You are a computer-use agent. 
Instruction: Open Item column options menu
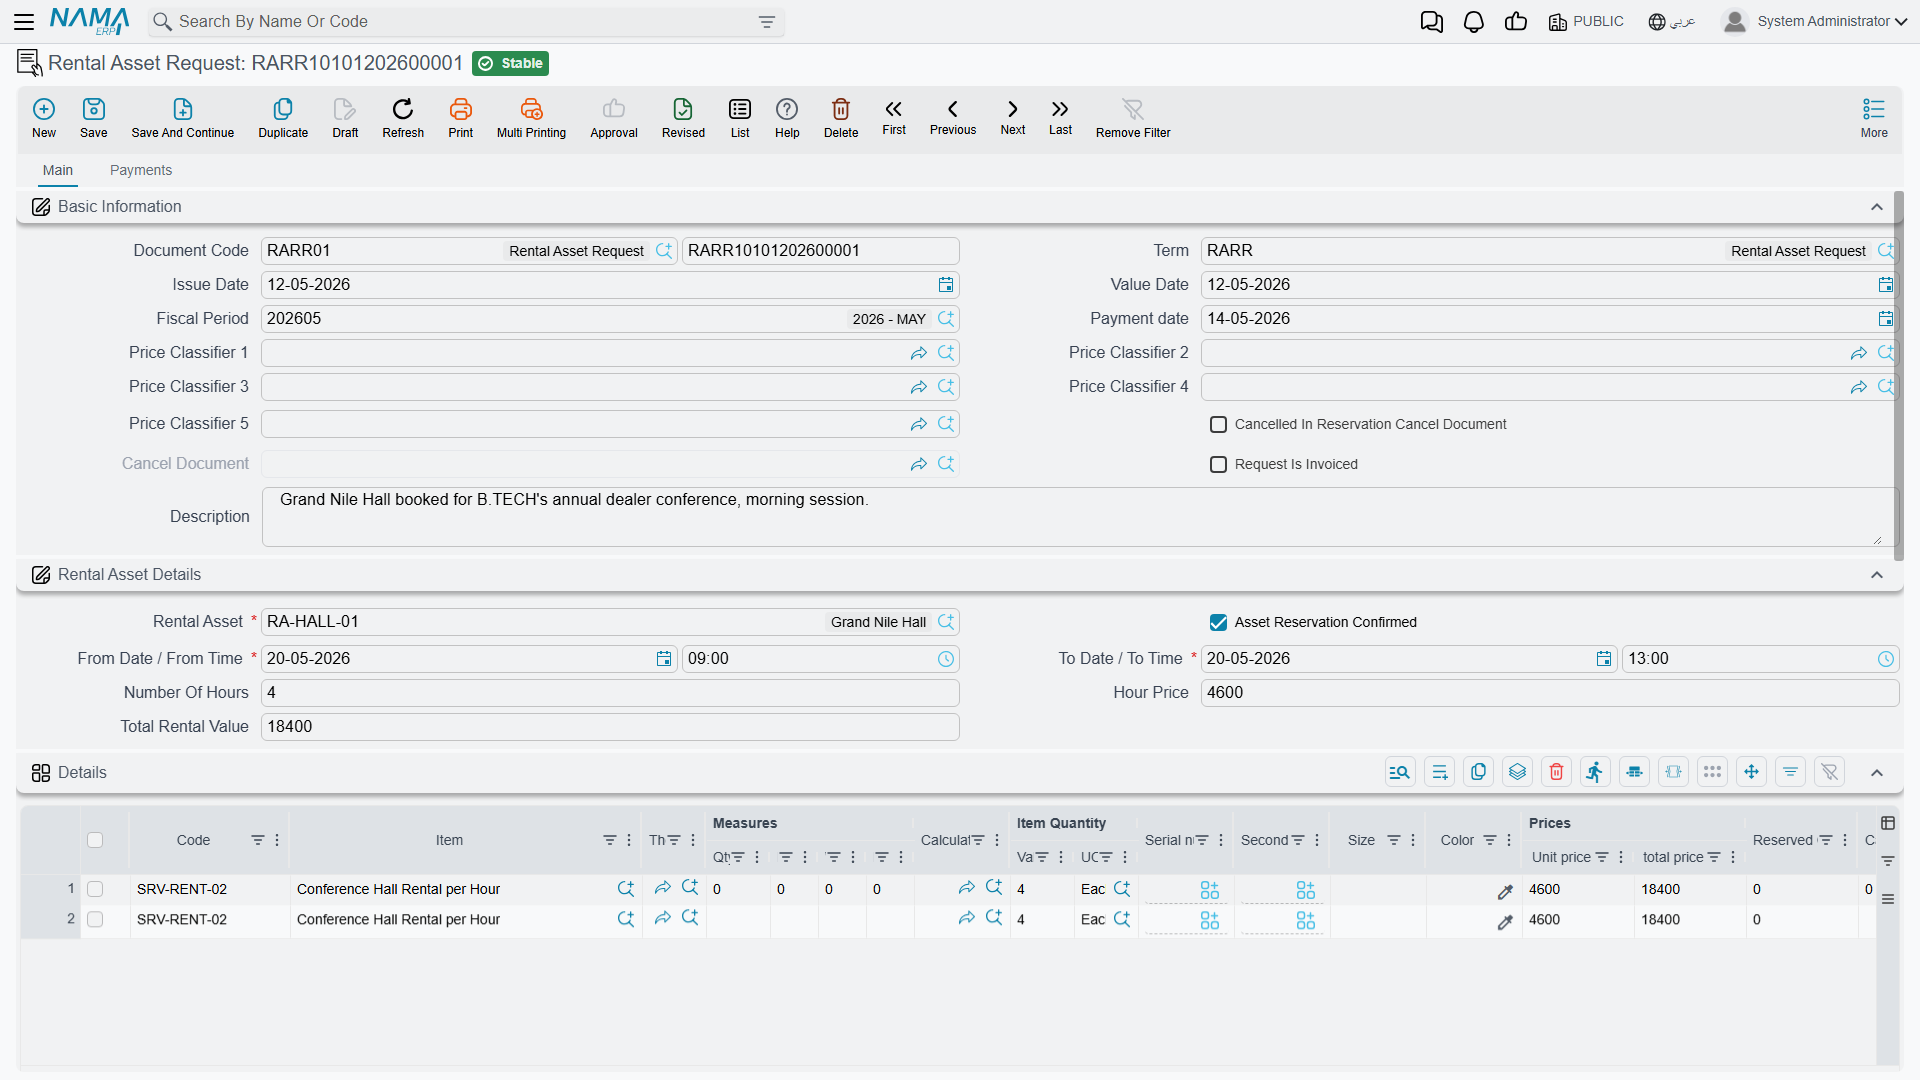(629, 840)
